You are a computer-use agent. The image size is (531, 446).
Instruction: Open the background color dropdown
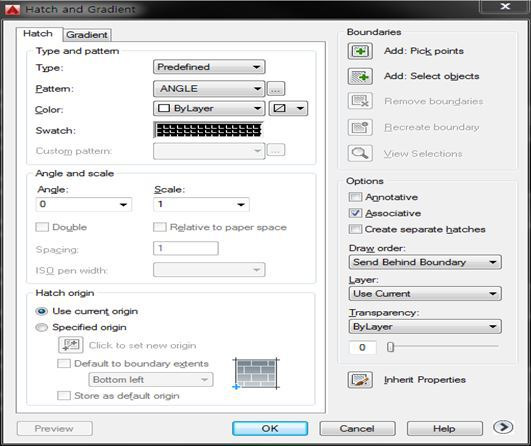[288, 108]
